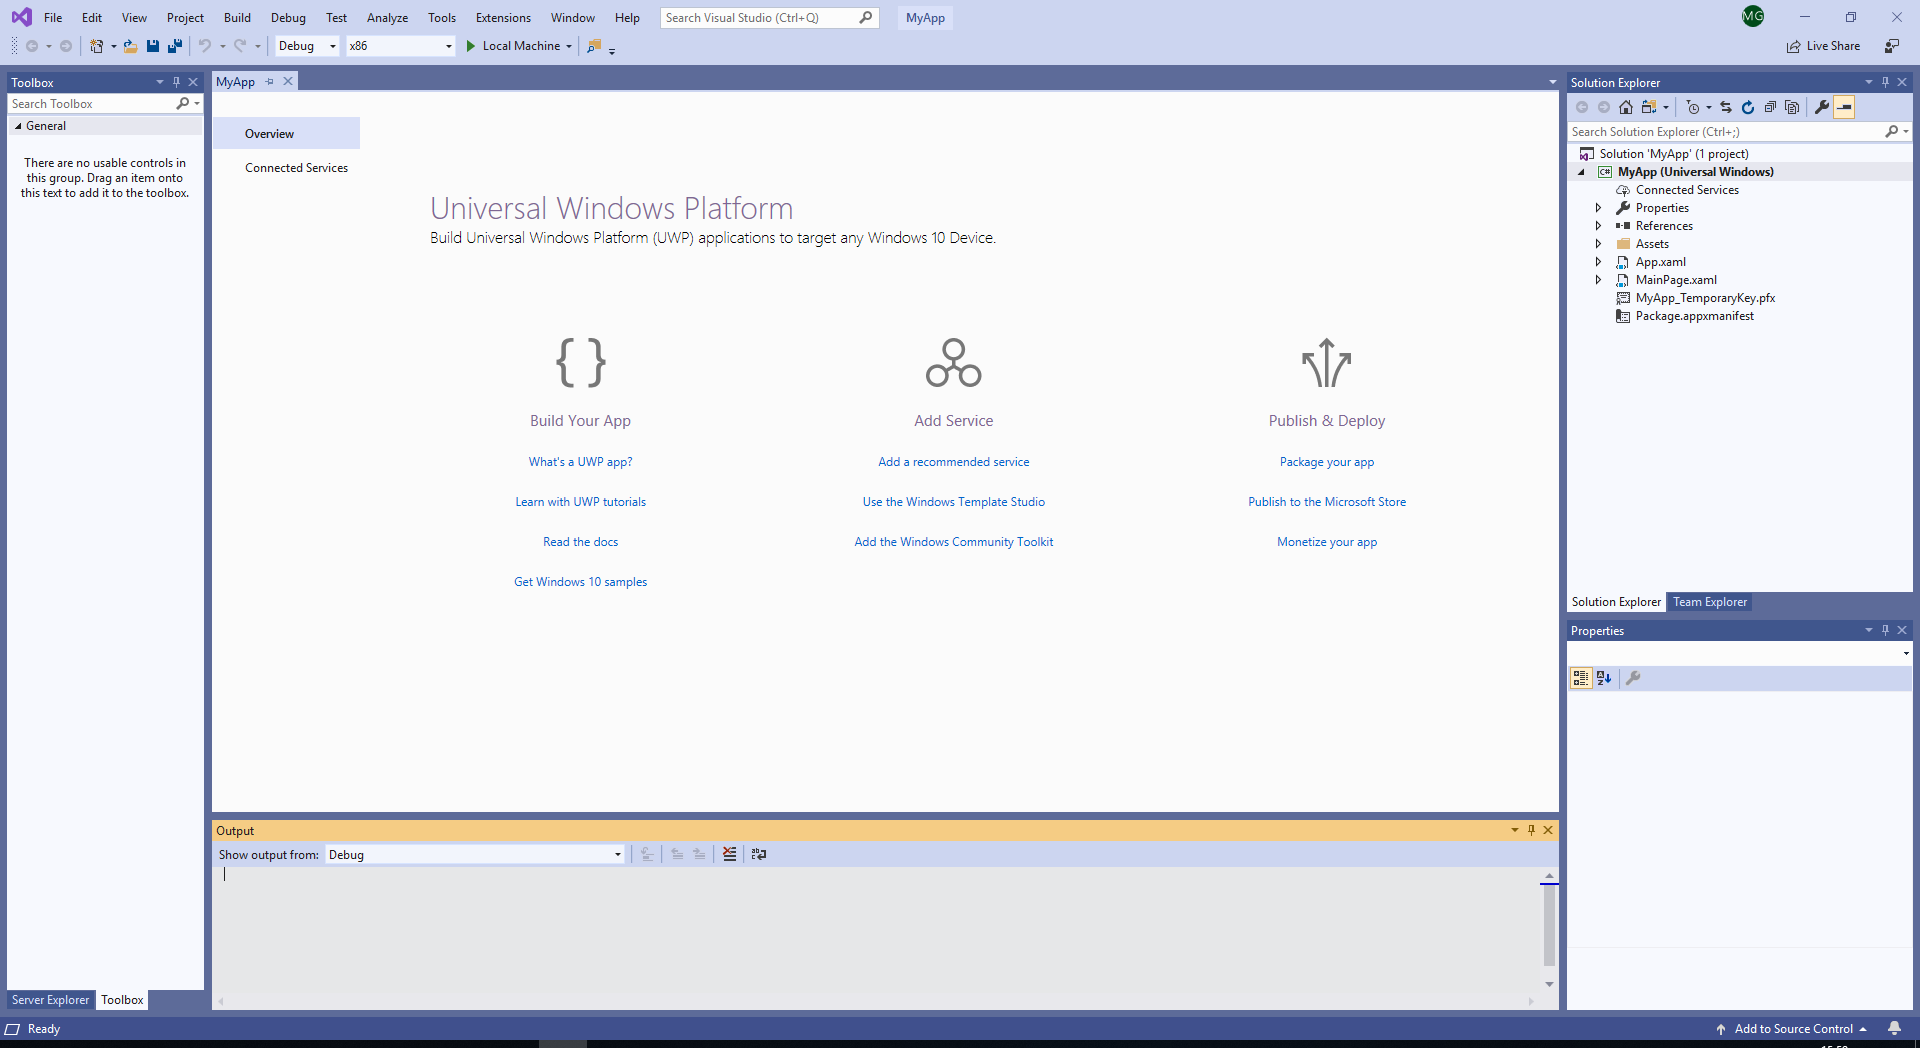Toggle Preview Selected Items in Solution Explorer

click(x=1845, y=107)
